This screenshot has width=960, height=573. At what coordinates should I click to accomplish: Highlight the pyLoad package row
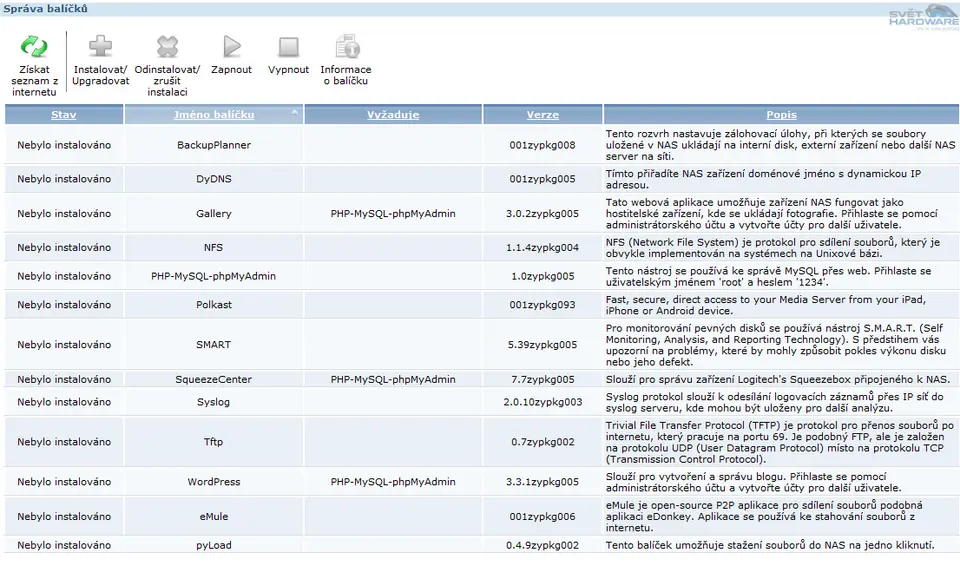214,545
